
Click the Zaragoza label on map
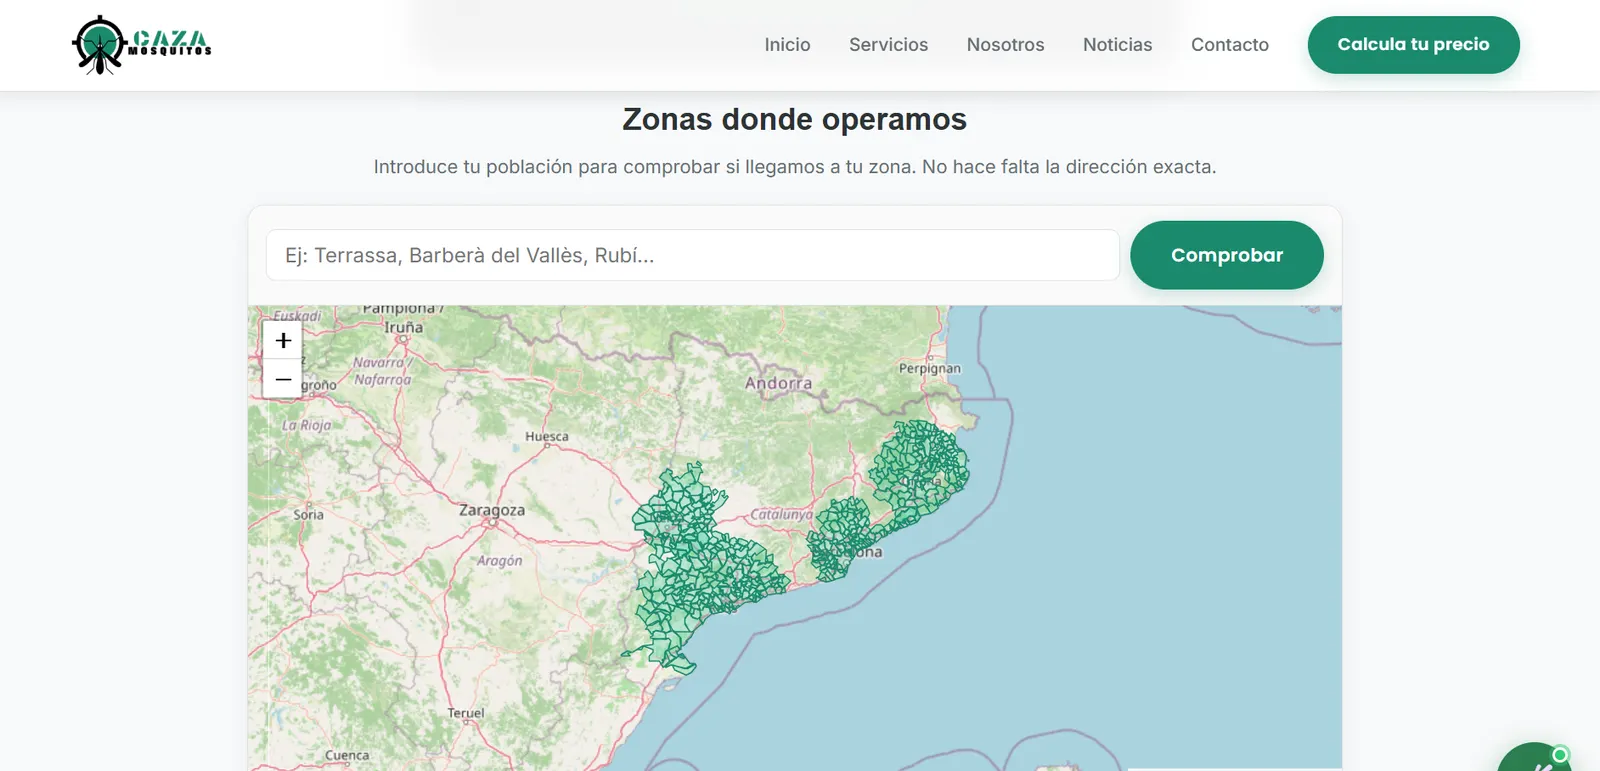coord(491,510)
